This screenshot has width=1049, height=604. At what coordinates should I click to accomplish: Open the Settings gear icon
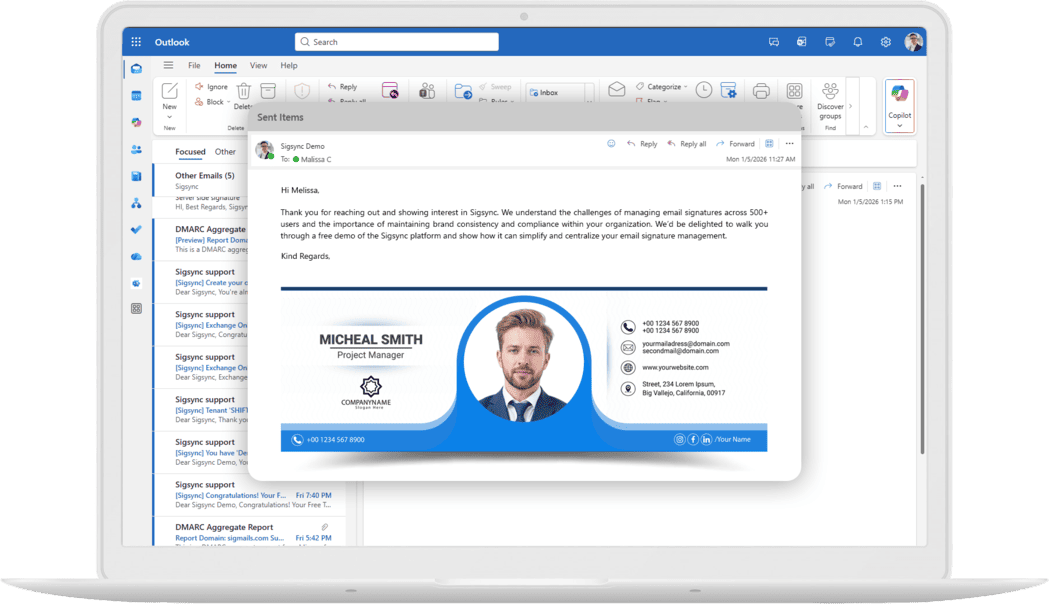[x=885, y=42]
